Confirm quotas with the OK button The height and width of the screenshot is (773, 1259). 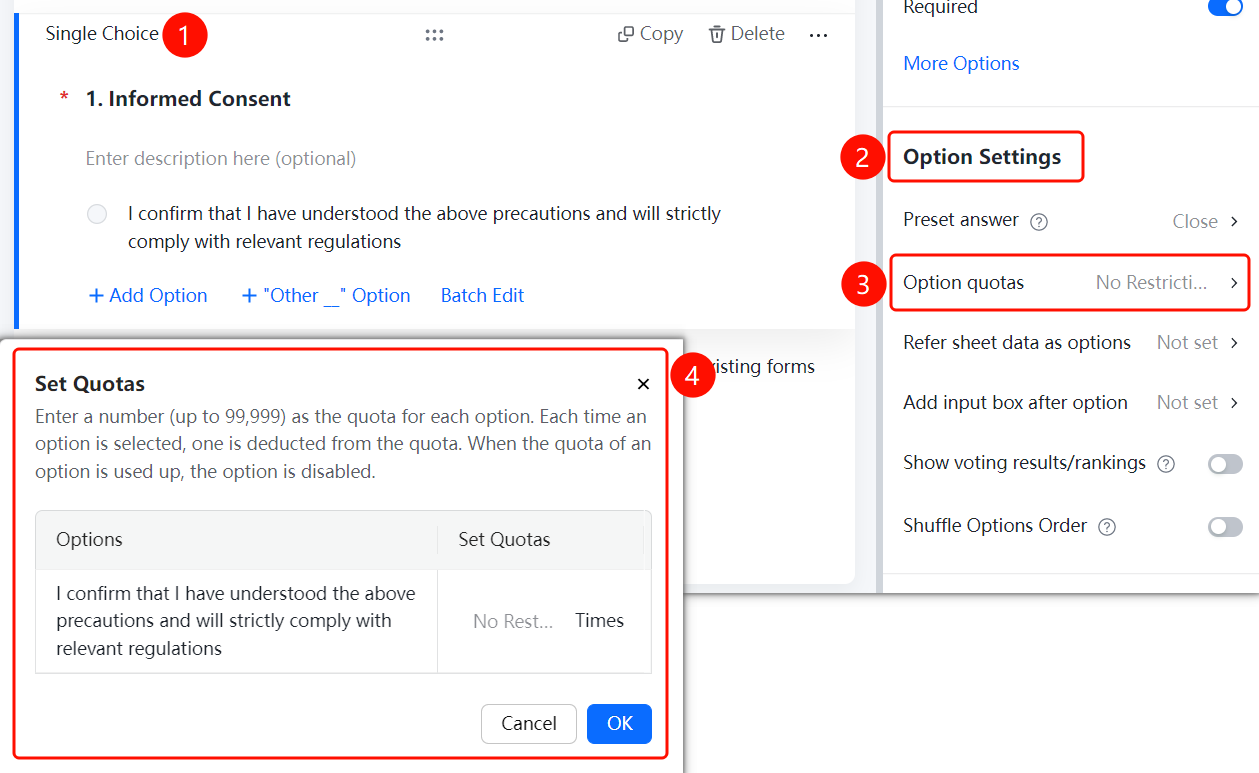(619, 724)
